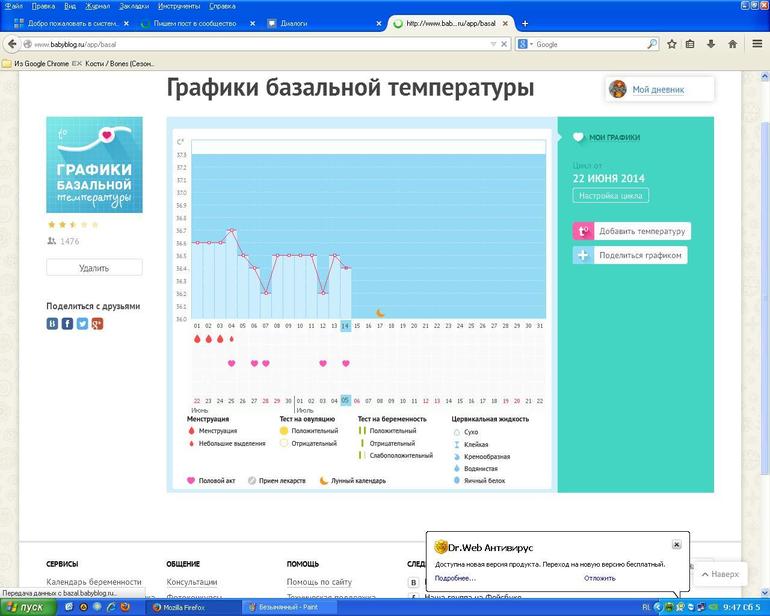Open the Из Google Chrome bookmarks folder

point(36,63)
